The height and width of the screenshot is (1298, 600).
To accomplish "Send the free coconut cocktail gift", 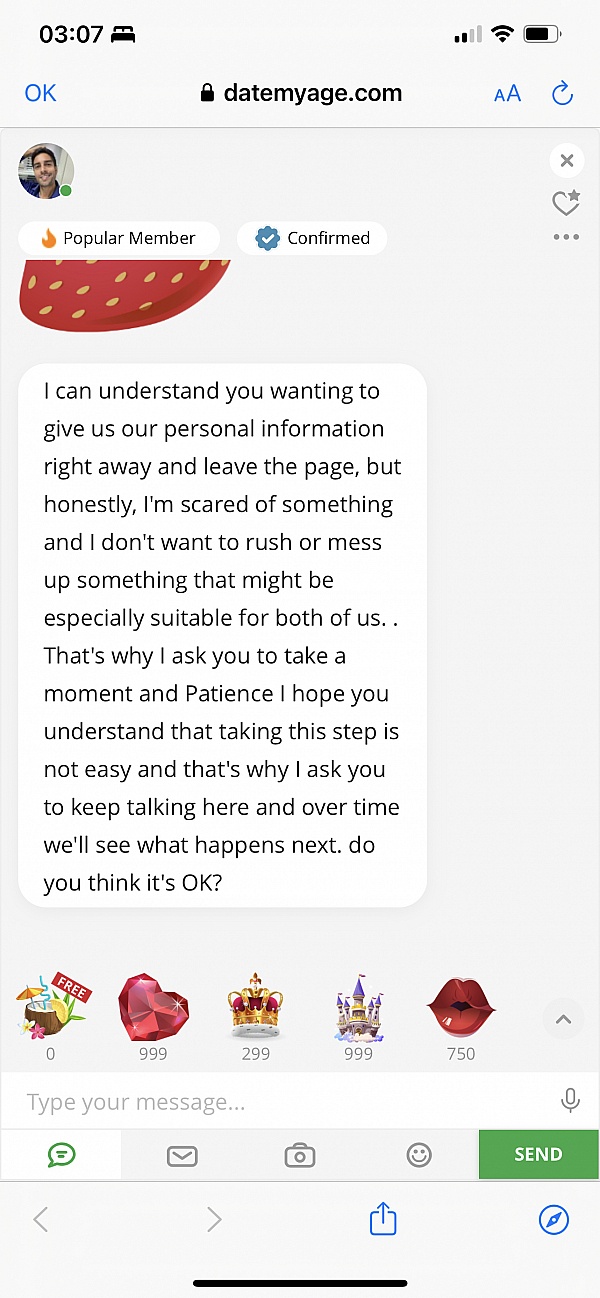I will click(54, 1007).
